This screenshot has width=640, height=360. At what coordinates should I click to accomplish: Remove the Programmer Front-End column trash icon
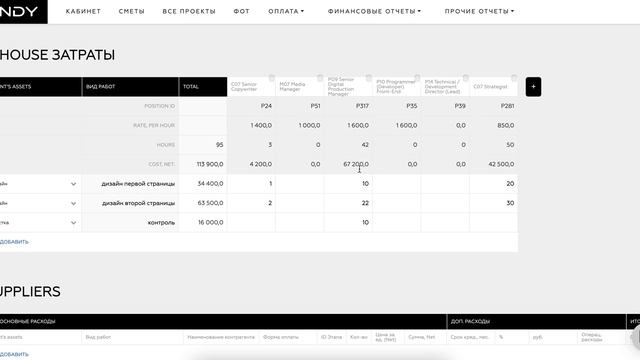click(x=417, y=78)
